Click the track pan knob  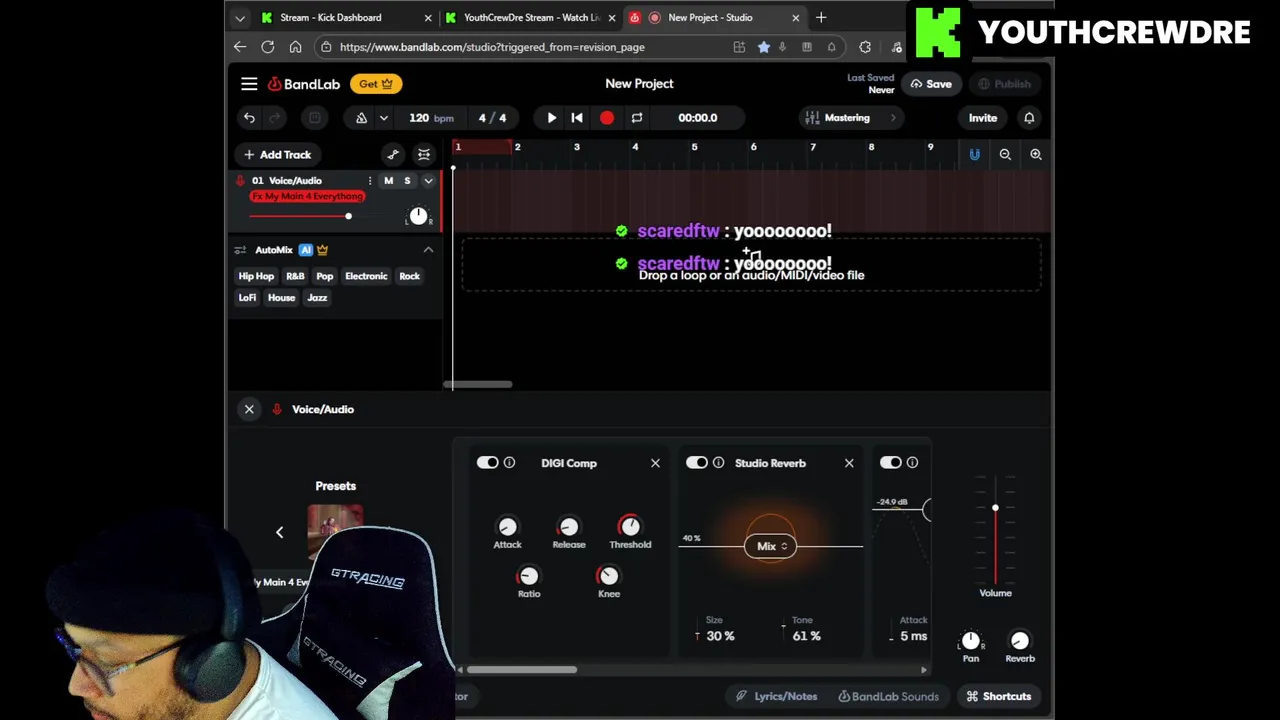click(x=418, y=216)
